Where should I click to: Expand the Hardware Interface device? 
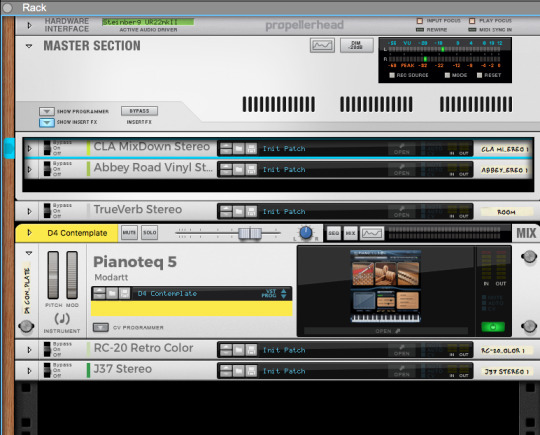29,25
